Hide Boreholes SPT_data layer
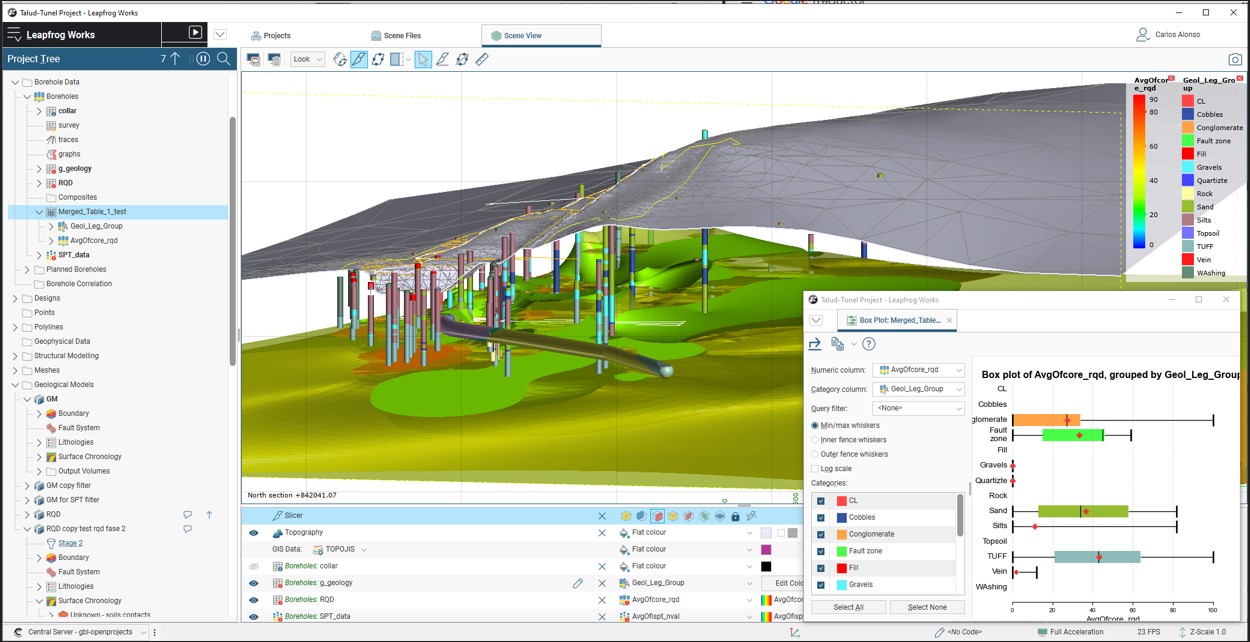 coord(253,616)
